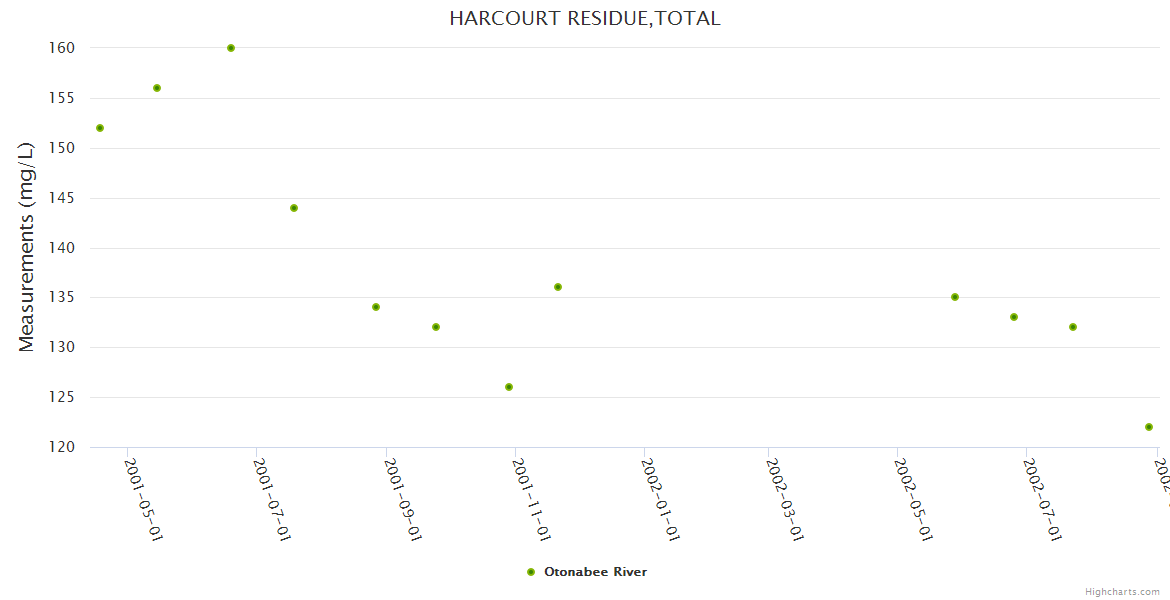Select the 134 mg/L data point

coord(376,307)
